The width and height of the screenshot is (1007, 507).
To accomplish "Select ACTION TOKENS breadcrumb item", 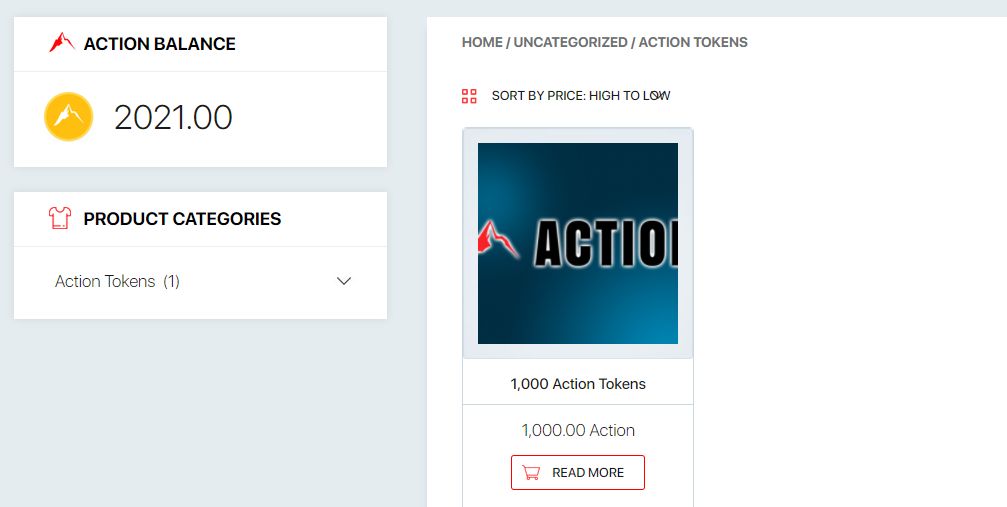I will click(x=693, y=42).
